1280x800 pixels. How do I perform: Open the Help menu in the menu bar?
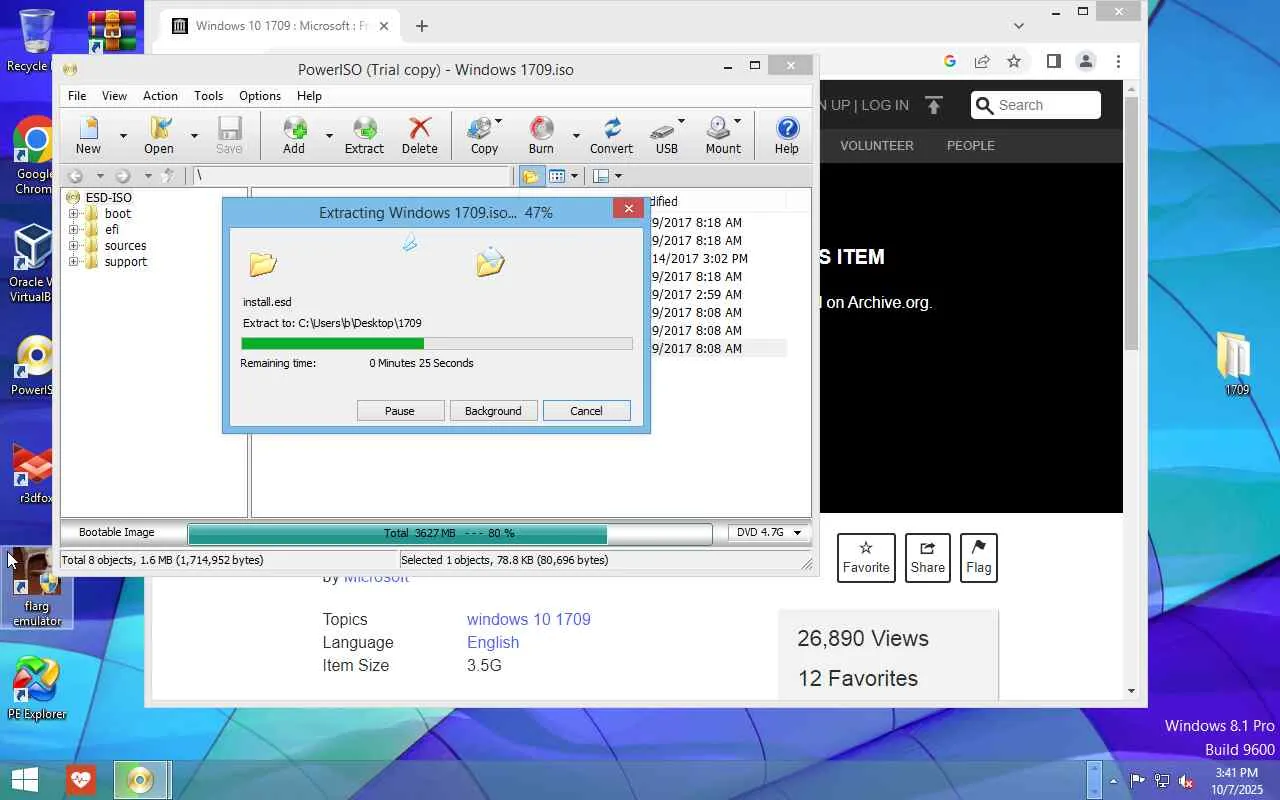(x=309, y=96)
